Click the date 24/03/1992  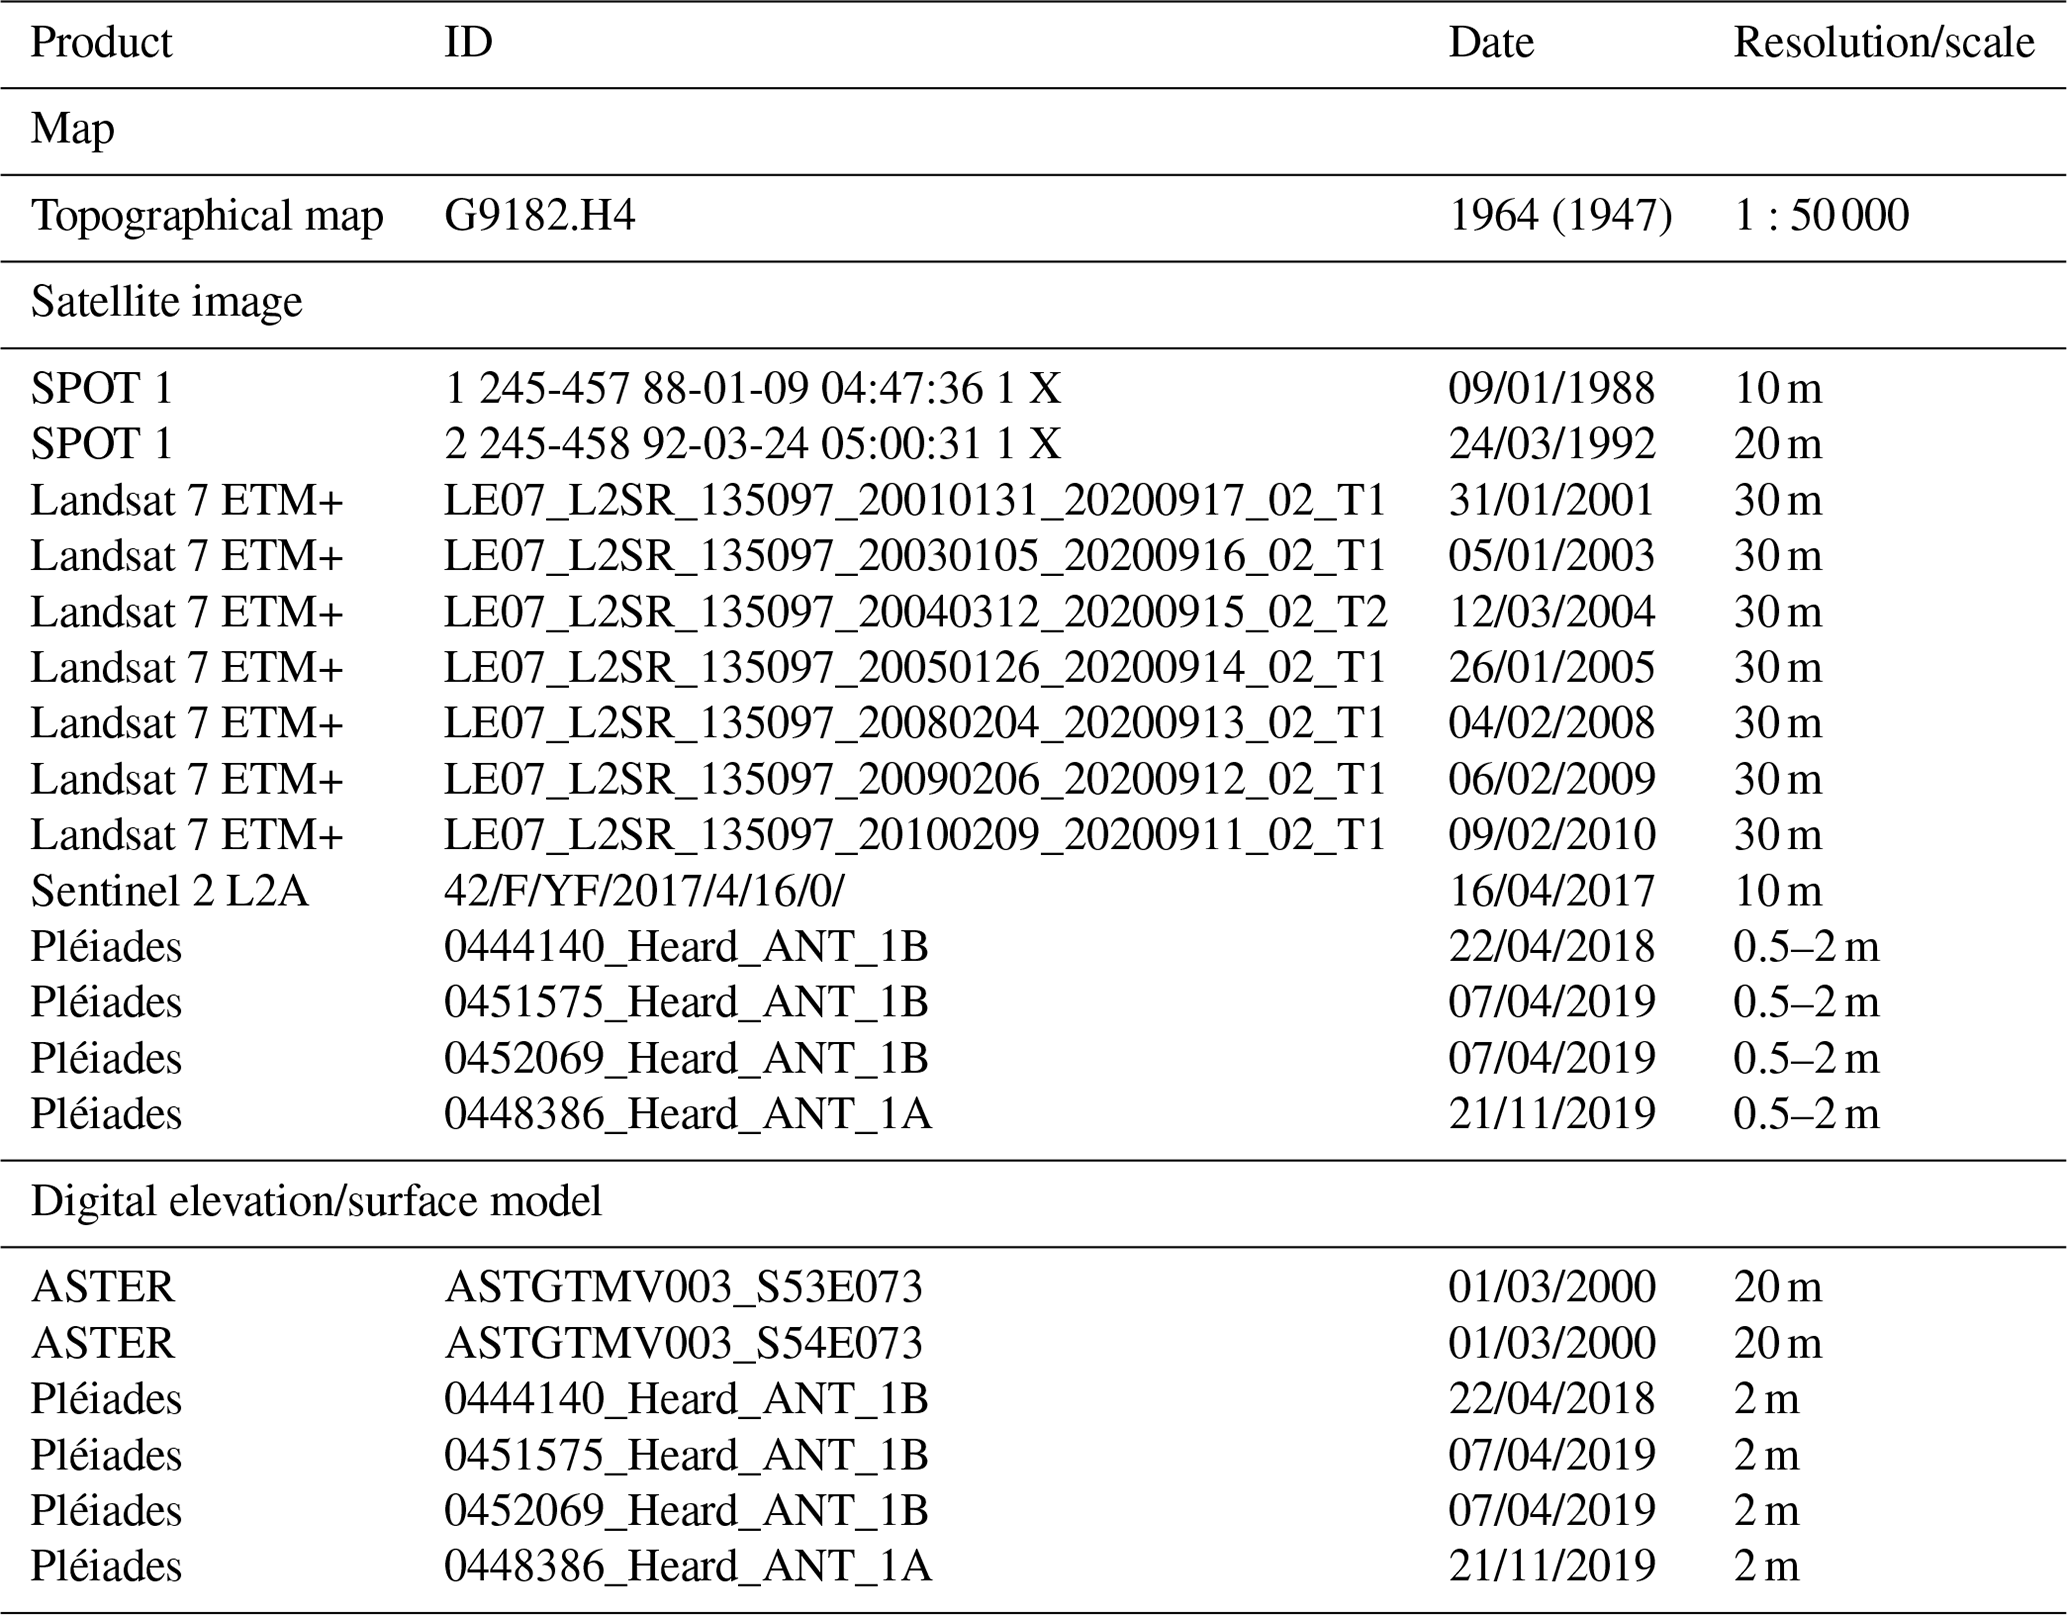tap(1551, 444)
